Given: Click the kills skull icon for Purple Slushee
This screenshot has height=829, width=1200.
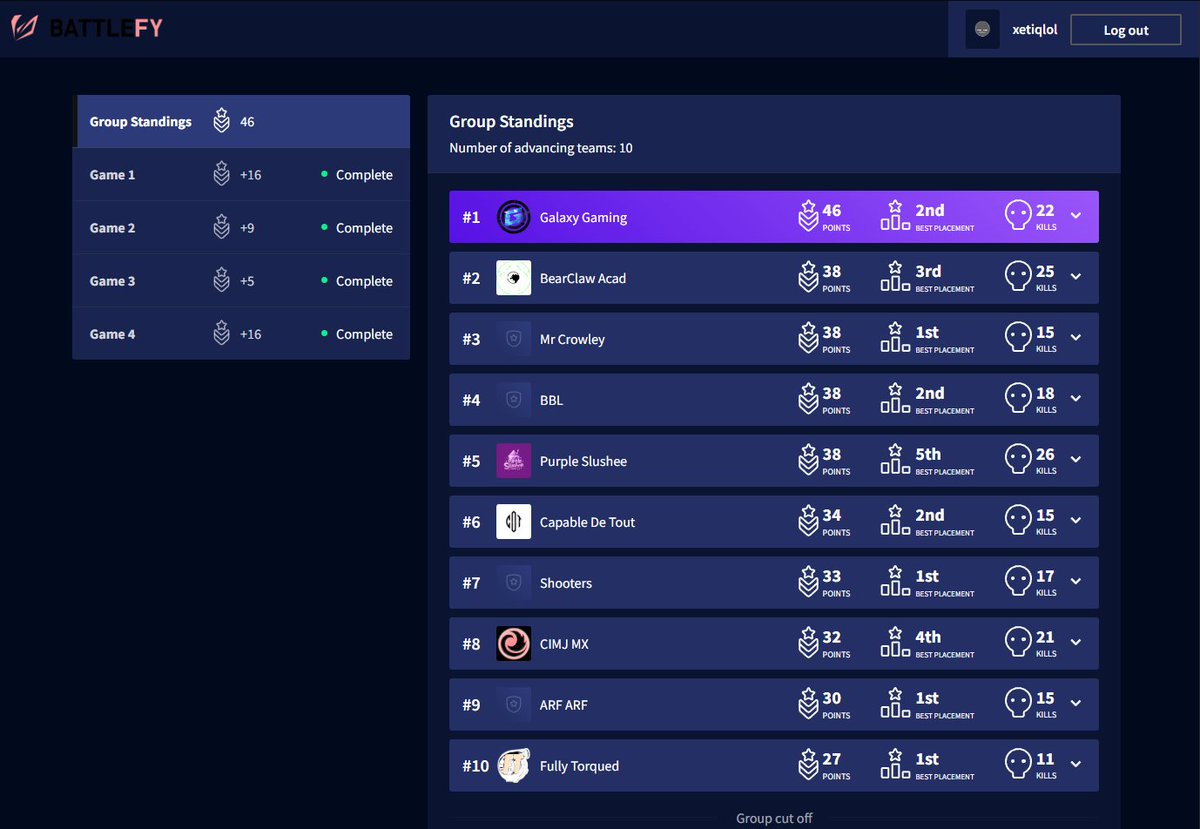Looking at the screenshot, I should (x=1017, y=460).
